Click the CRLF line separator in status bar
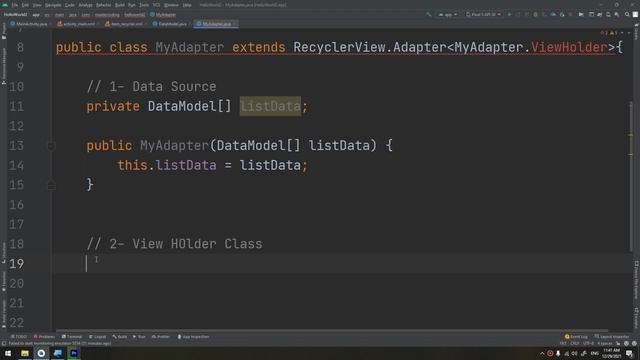640x360 pixels. tap(575, 343)
